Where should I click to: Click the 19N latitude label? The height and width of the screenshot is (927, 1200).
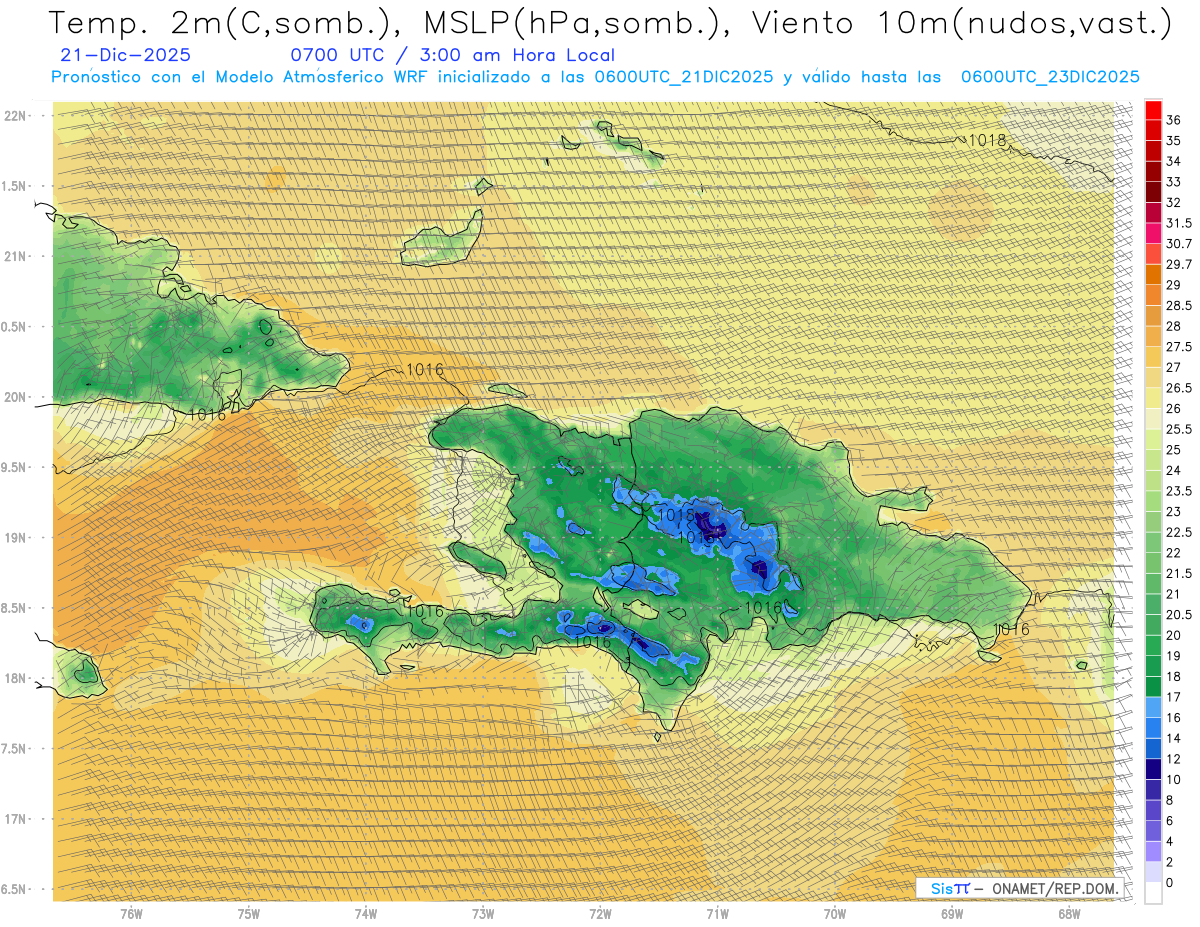(15, 538)
